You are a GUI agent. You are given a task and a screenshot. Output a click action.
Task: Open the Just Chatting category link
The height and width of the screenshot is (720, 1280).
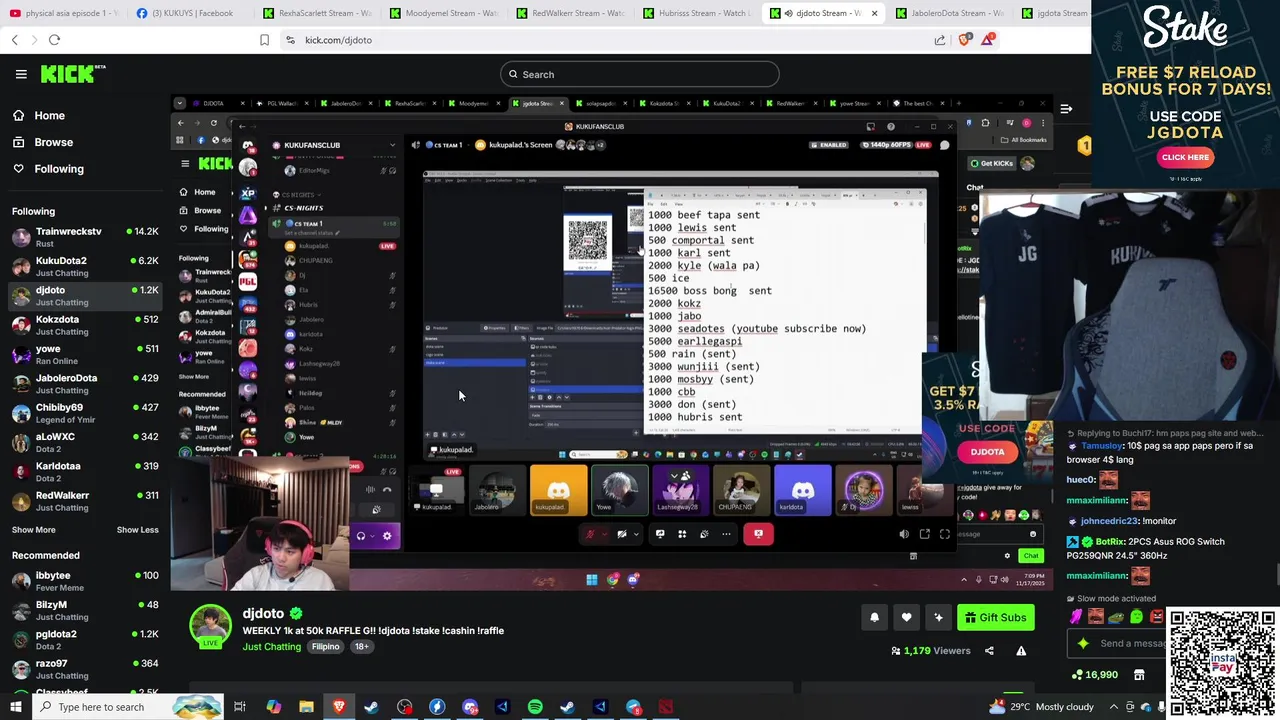pyautogui.click(x=271, y=647)
